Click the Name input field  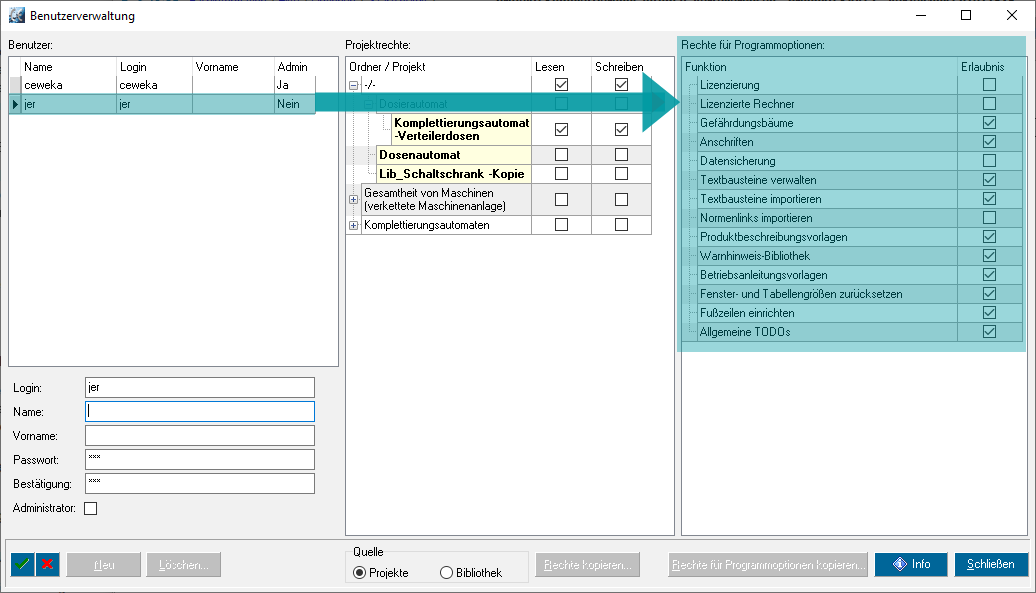click(x=200, y=411)
